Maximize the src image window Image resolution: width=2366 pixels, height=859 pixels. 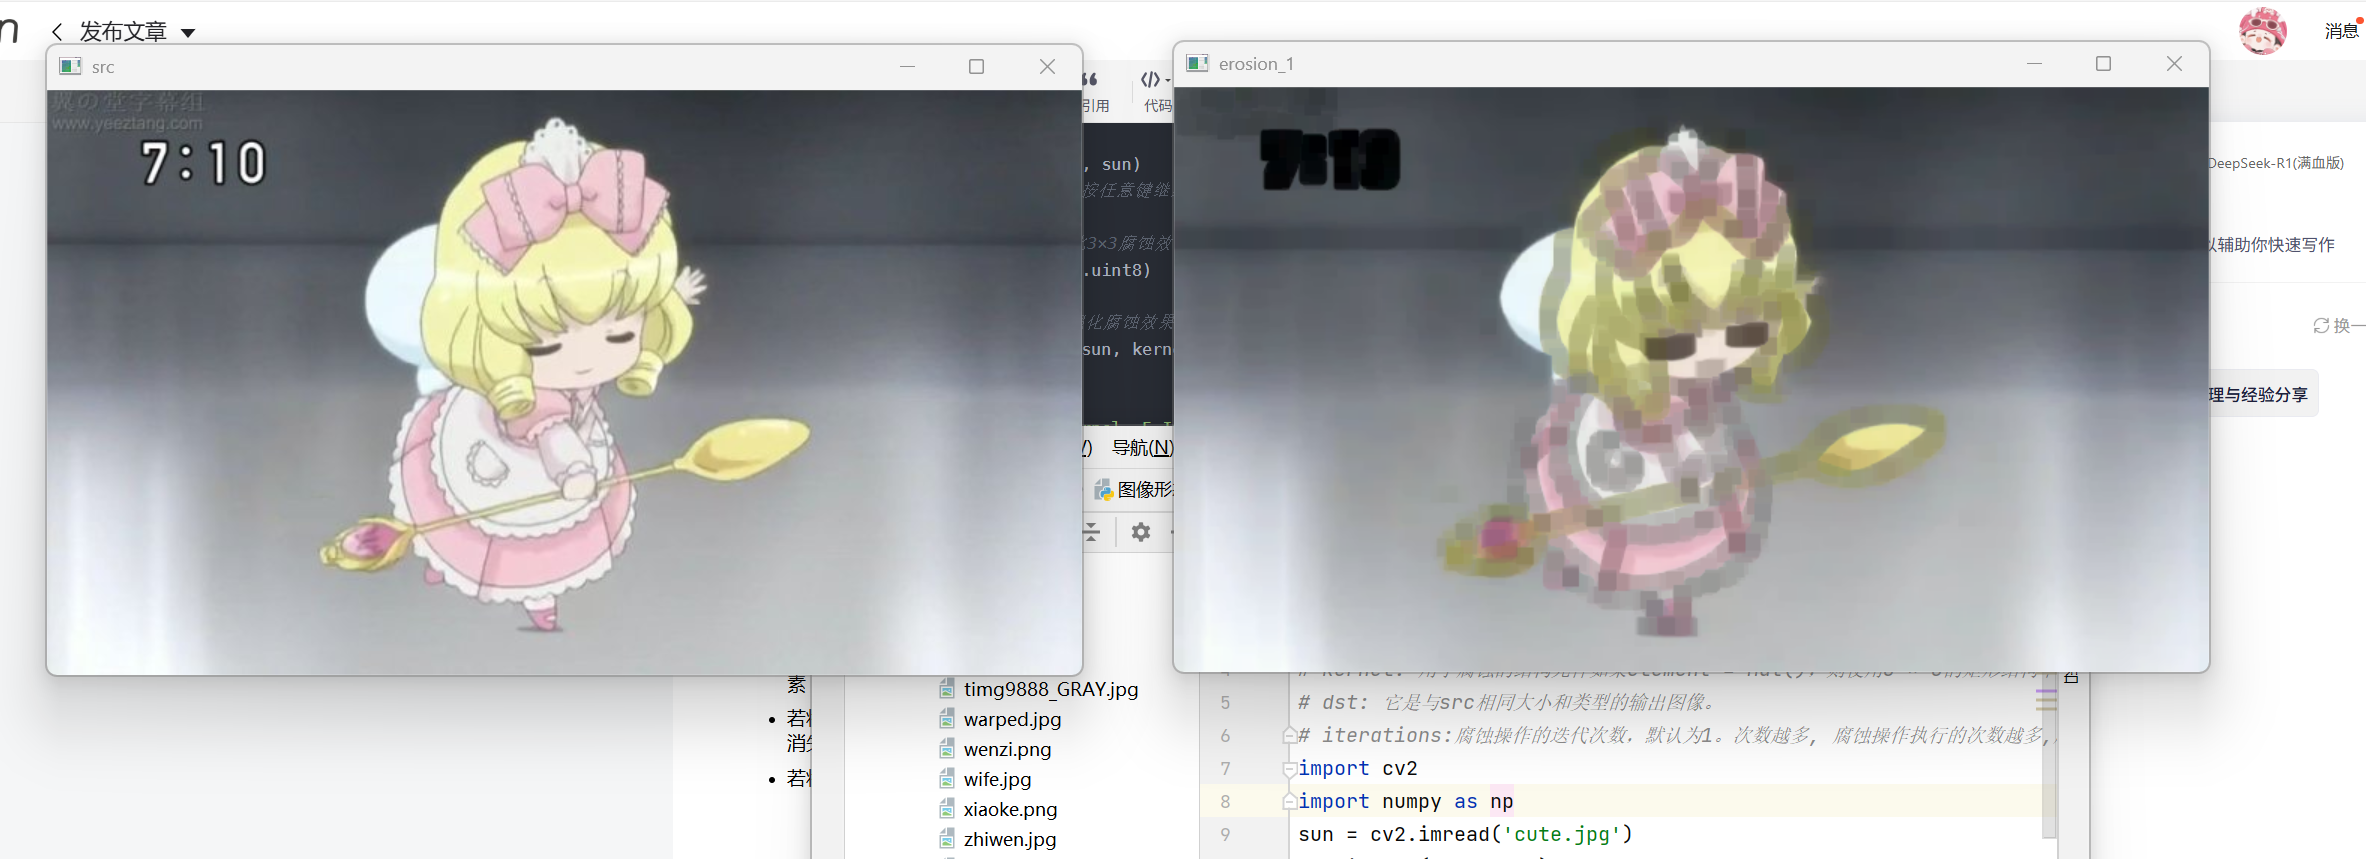[976, 66]
